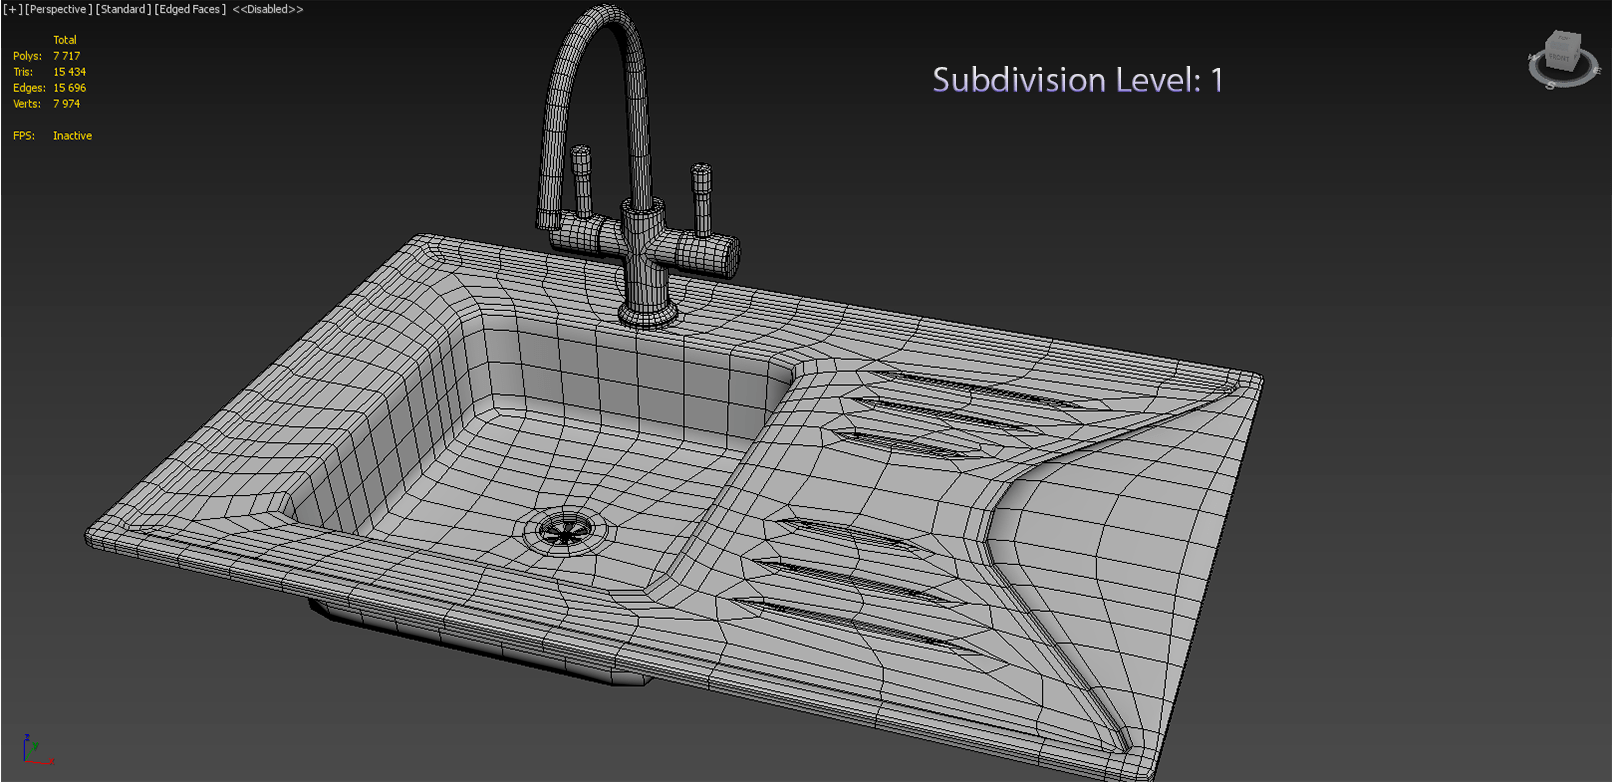Click the Verts count value 7 974
Image resolution: width=1614 pixels, height=782 pixels.
click(x=66, y=104)
